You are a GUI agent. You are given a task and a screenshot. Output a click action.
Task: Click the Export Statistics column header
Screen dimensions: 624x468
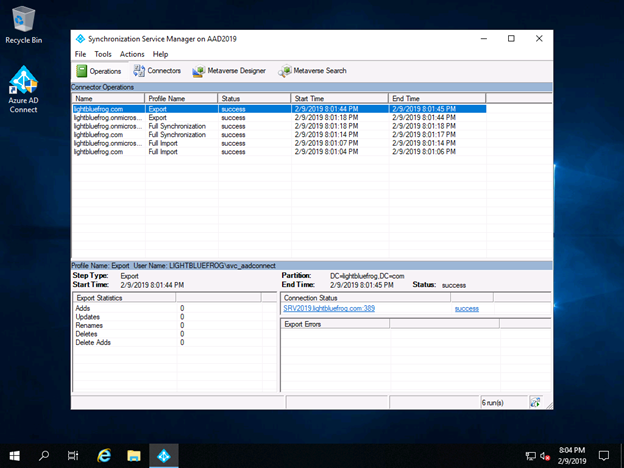124,298
